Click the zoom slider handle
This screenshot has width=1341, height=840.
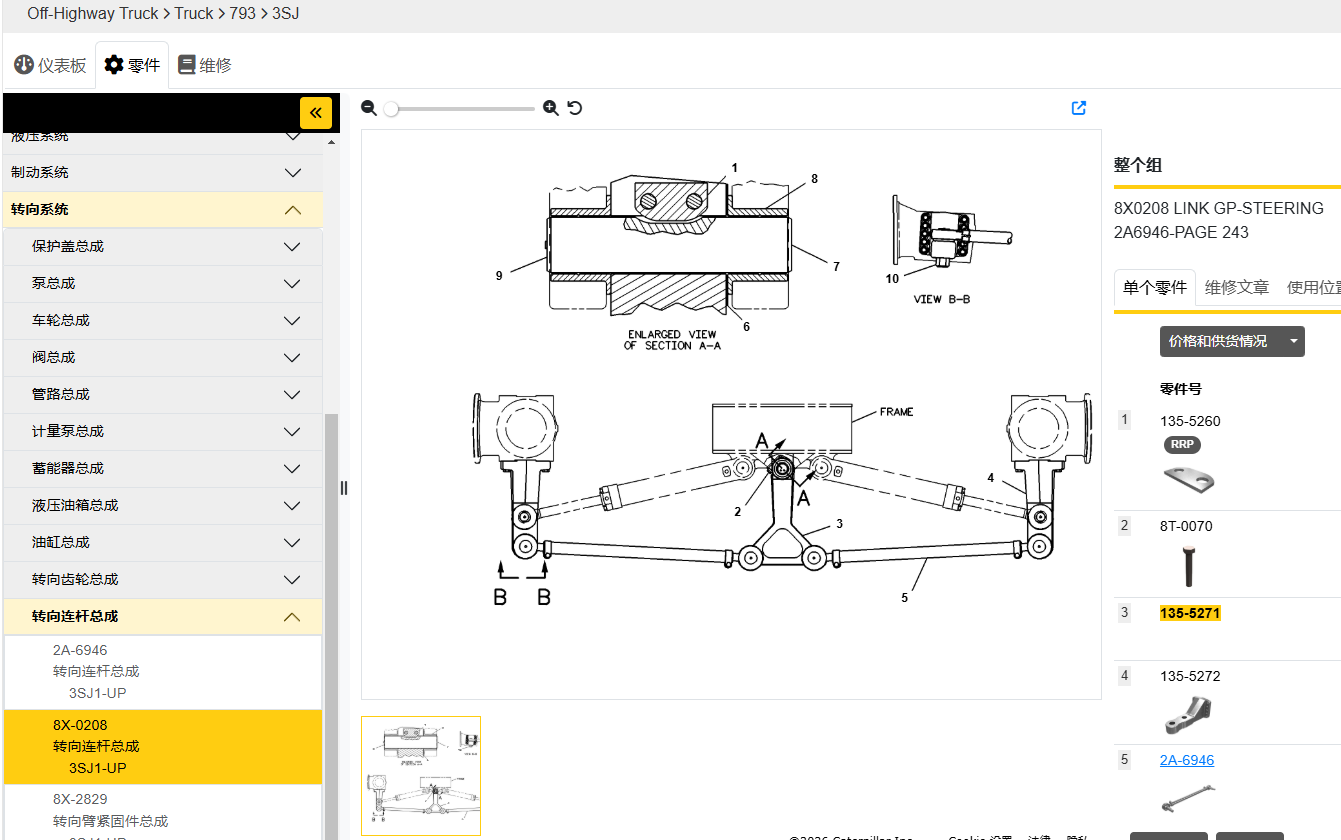pos(391,109)
